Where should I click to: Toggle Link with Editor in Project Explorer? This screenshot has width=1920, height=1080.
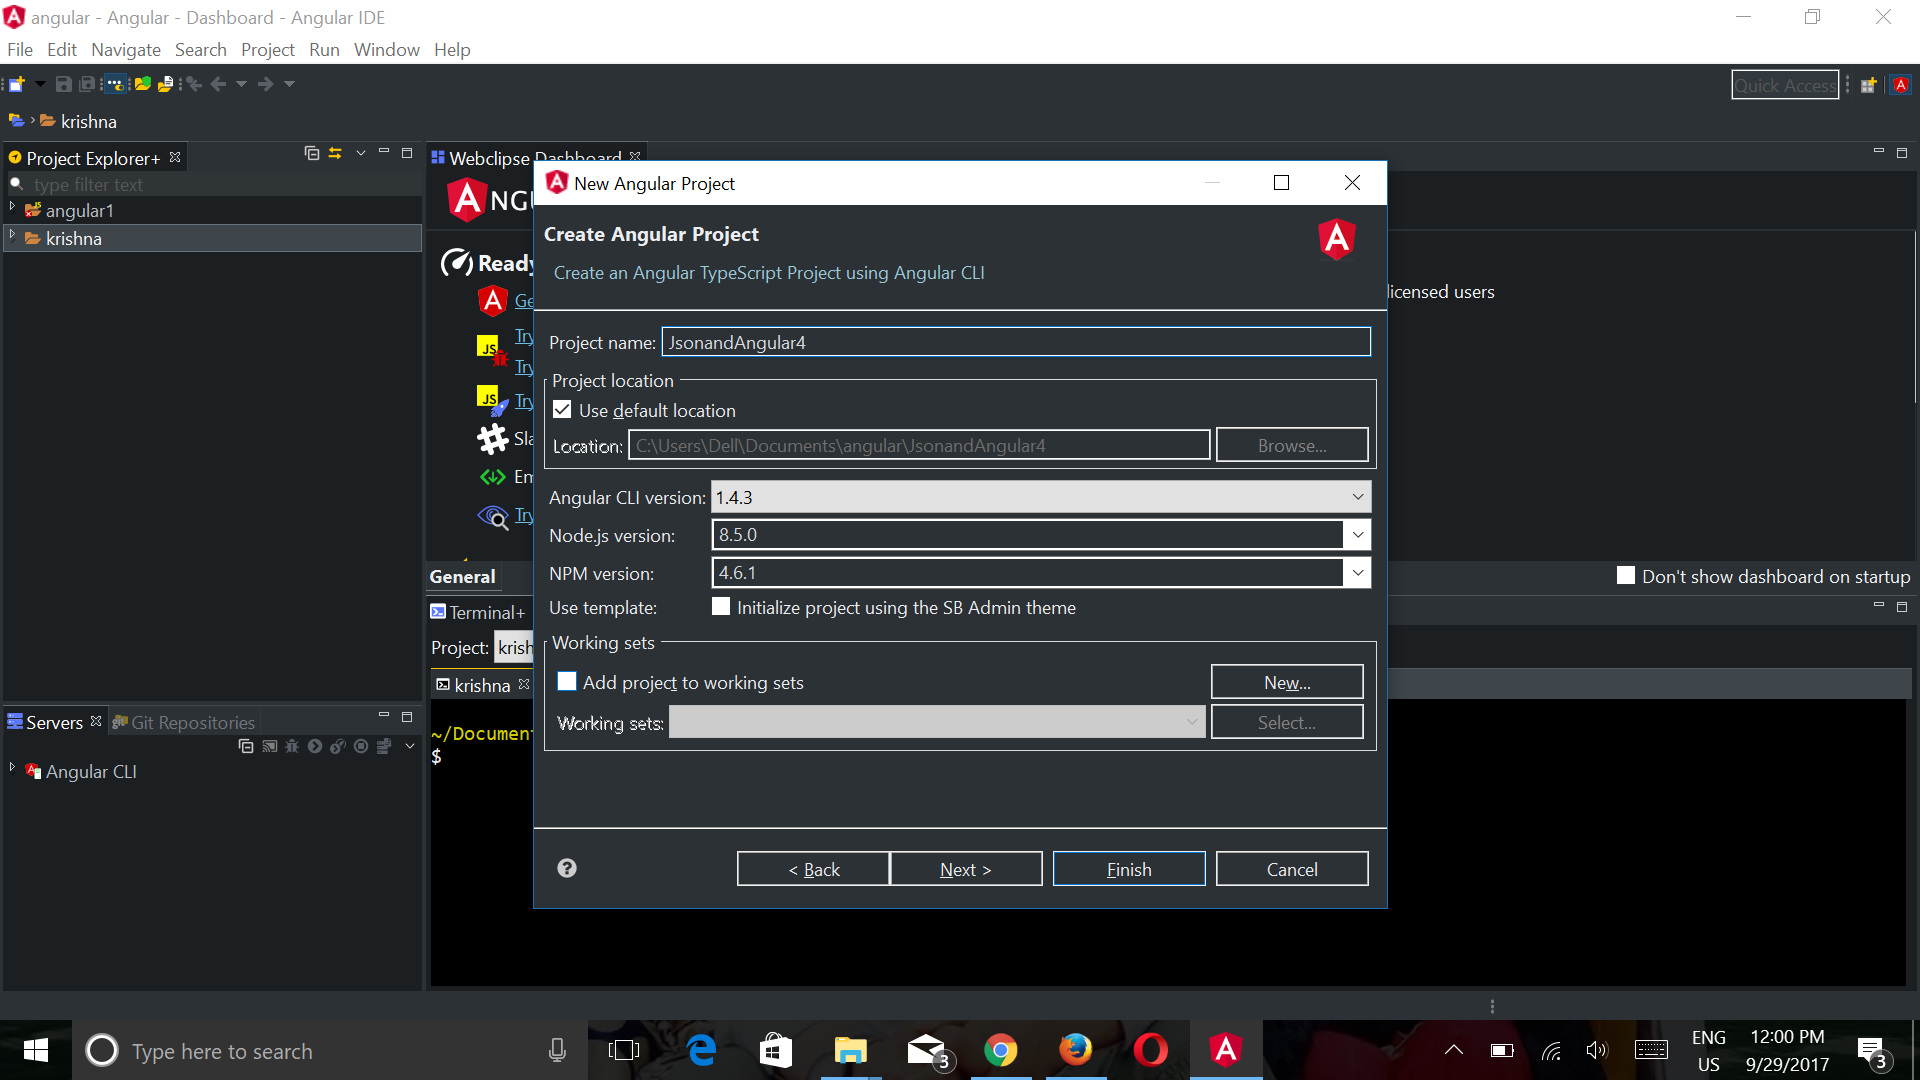click(x=335, y=153)
